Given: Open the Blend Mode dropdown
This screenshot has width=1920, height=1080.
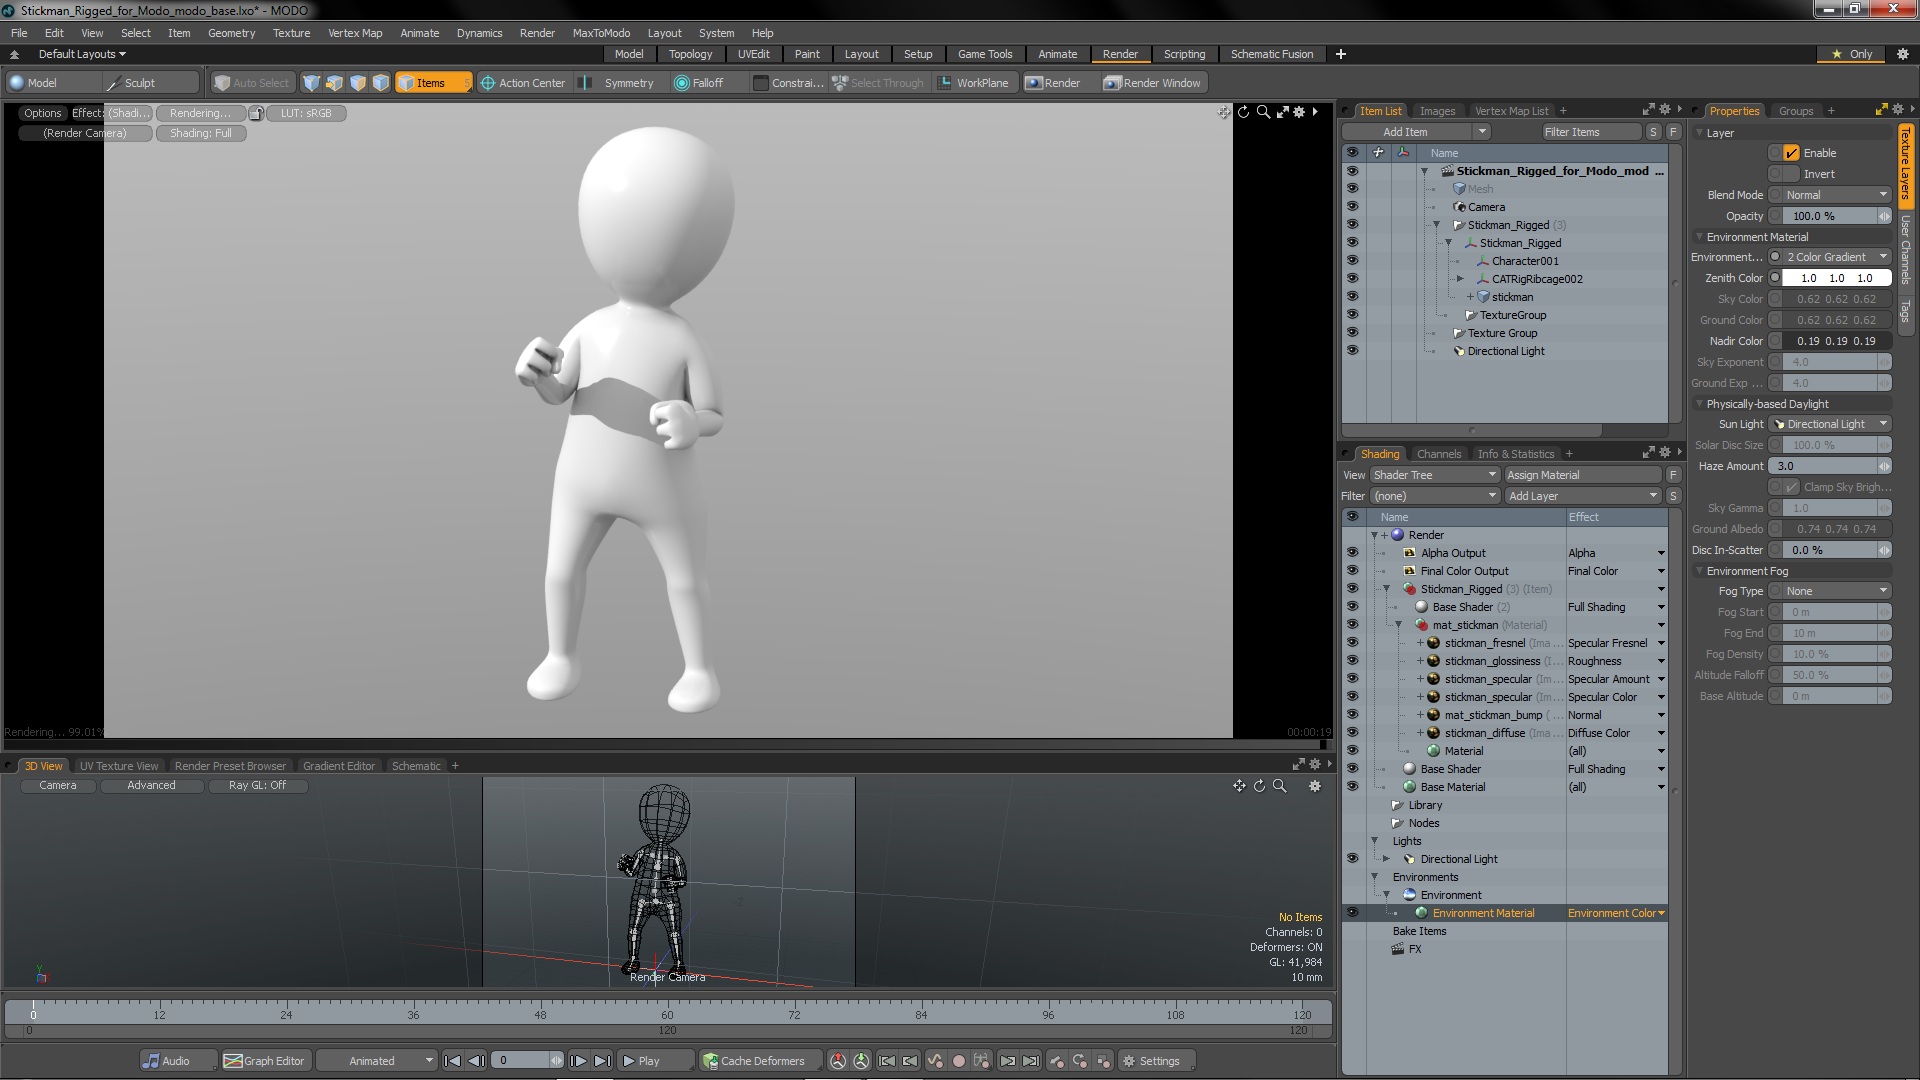Looking at the screenshot, I should pos(1833,194).
